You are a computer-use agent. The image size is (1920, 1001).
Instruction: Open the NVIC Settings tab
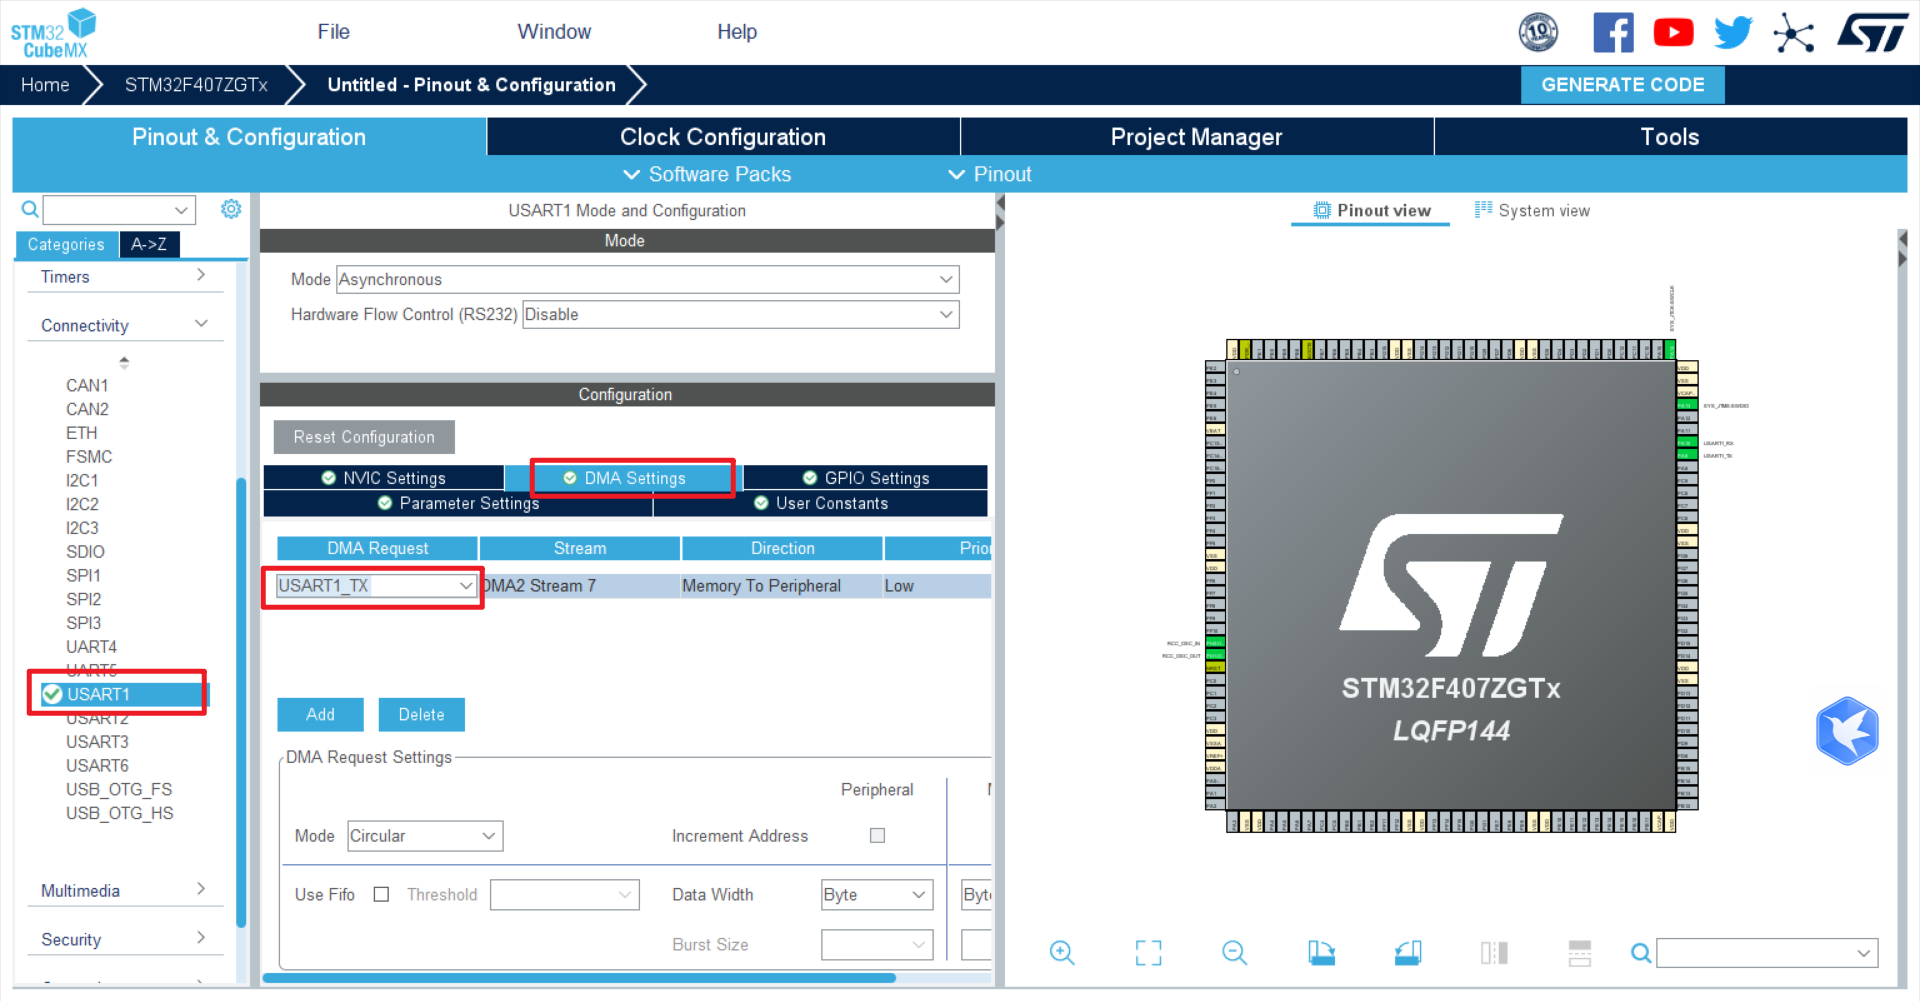pyautogui.click(x=384, y=478)
